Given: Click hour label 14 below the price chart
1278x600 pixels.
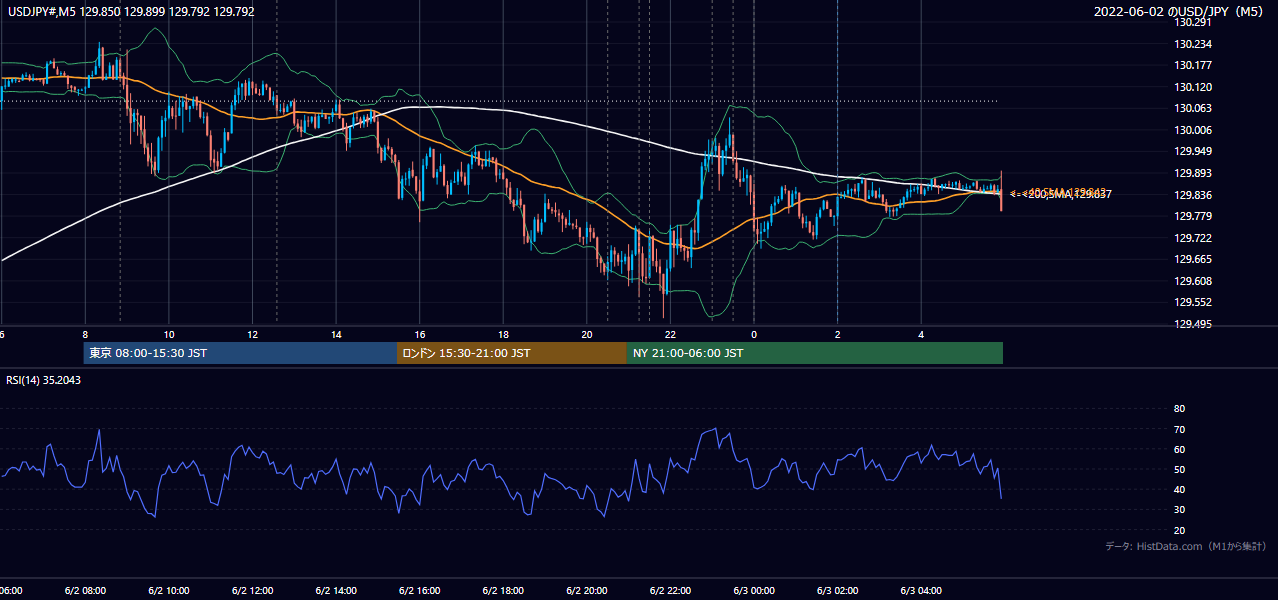Looking at the screenshot, I should click(x=336, y=335).
